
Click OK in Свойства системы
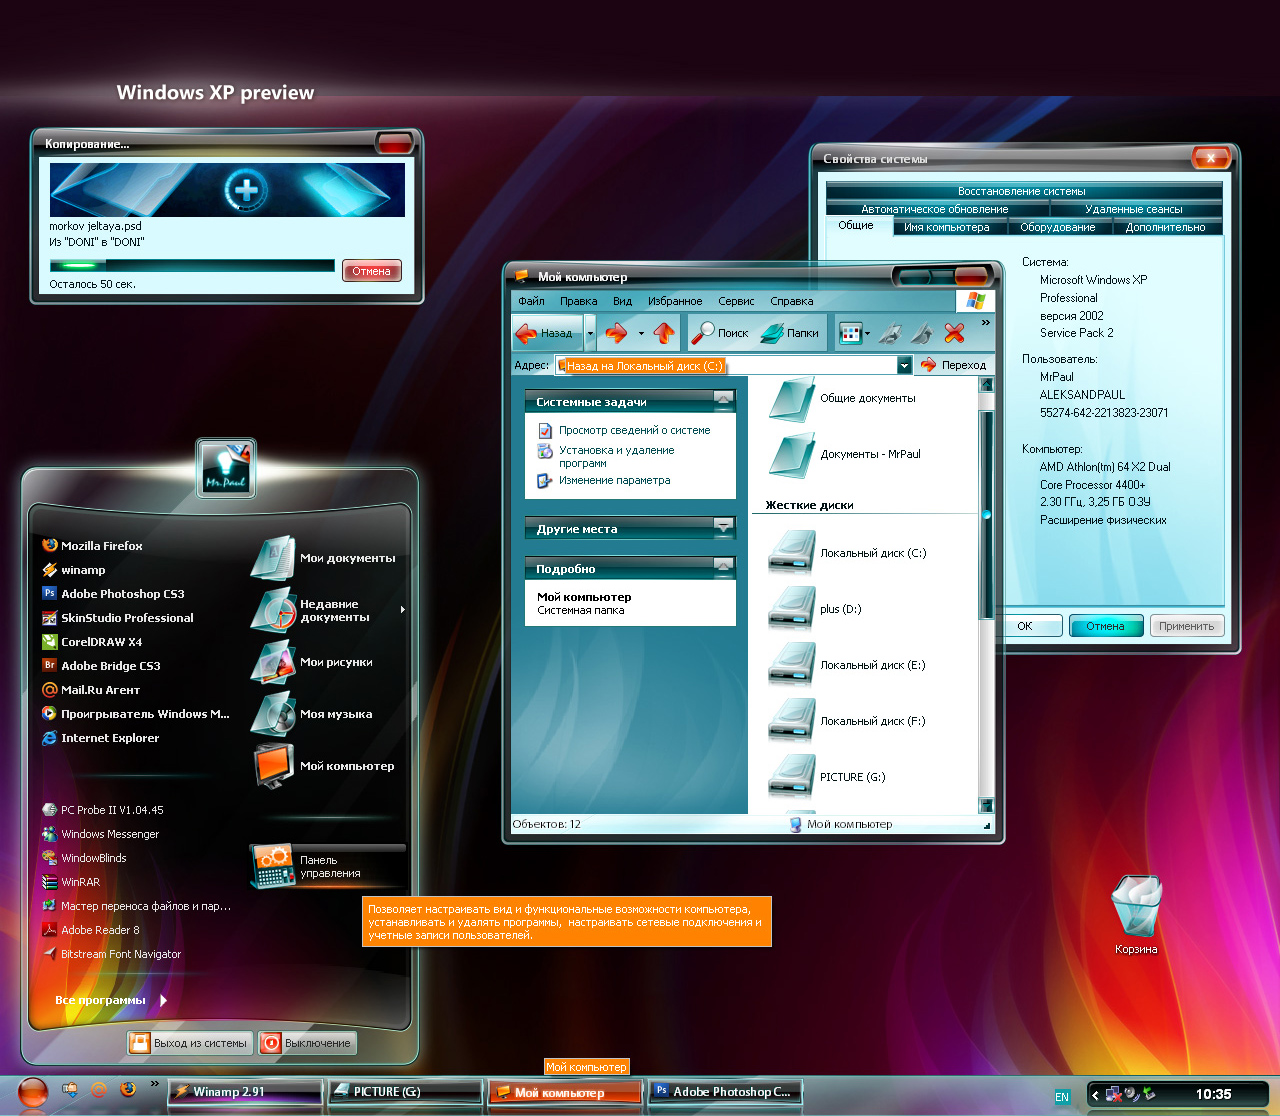pyautogui.click(x=1025, y=626)
